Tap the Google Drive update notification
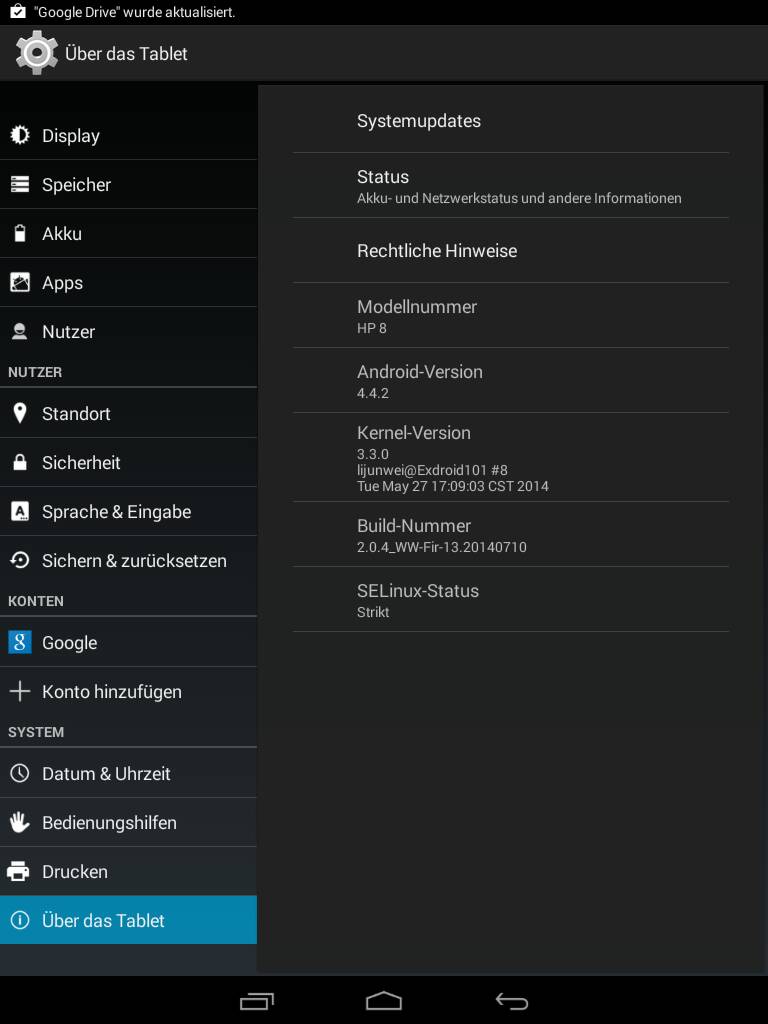The width and height of the screenshot is (768, 1024). tap(123, 12)
